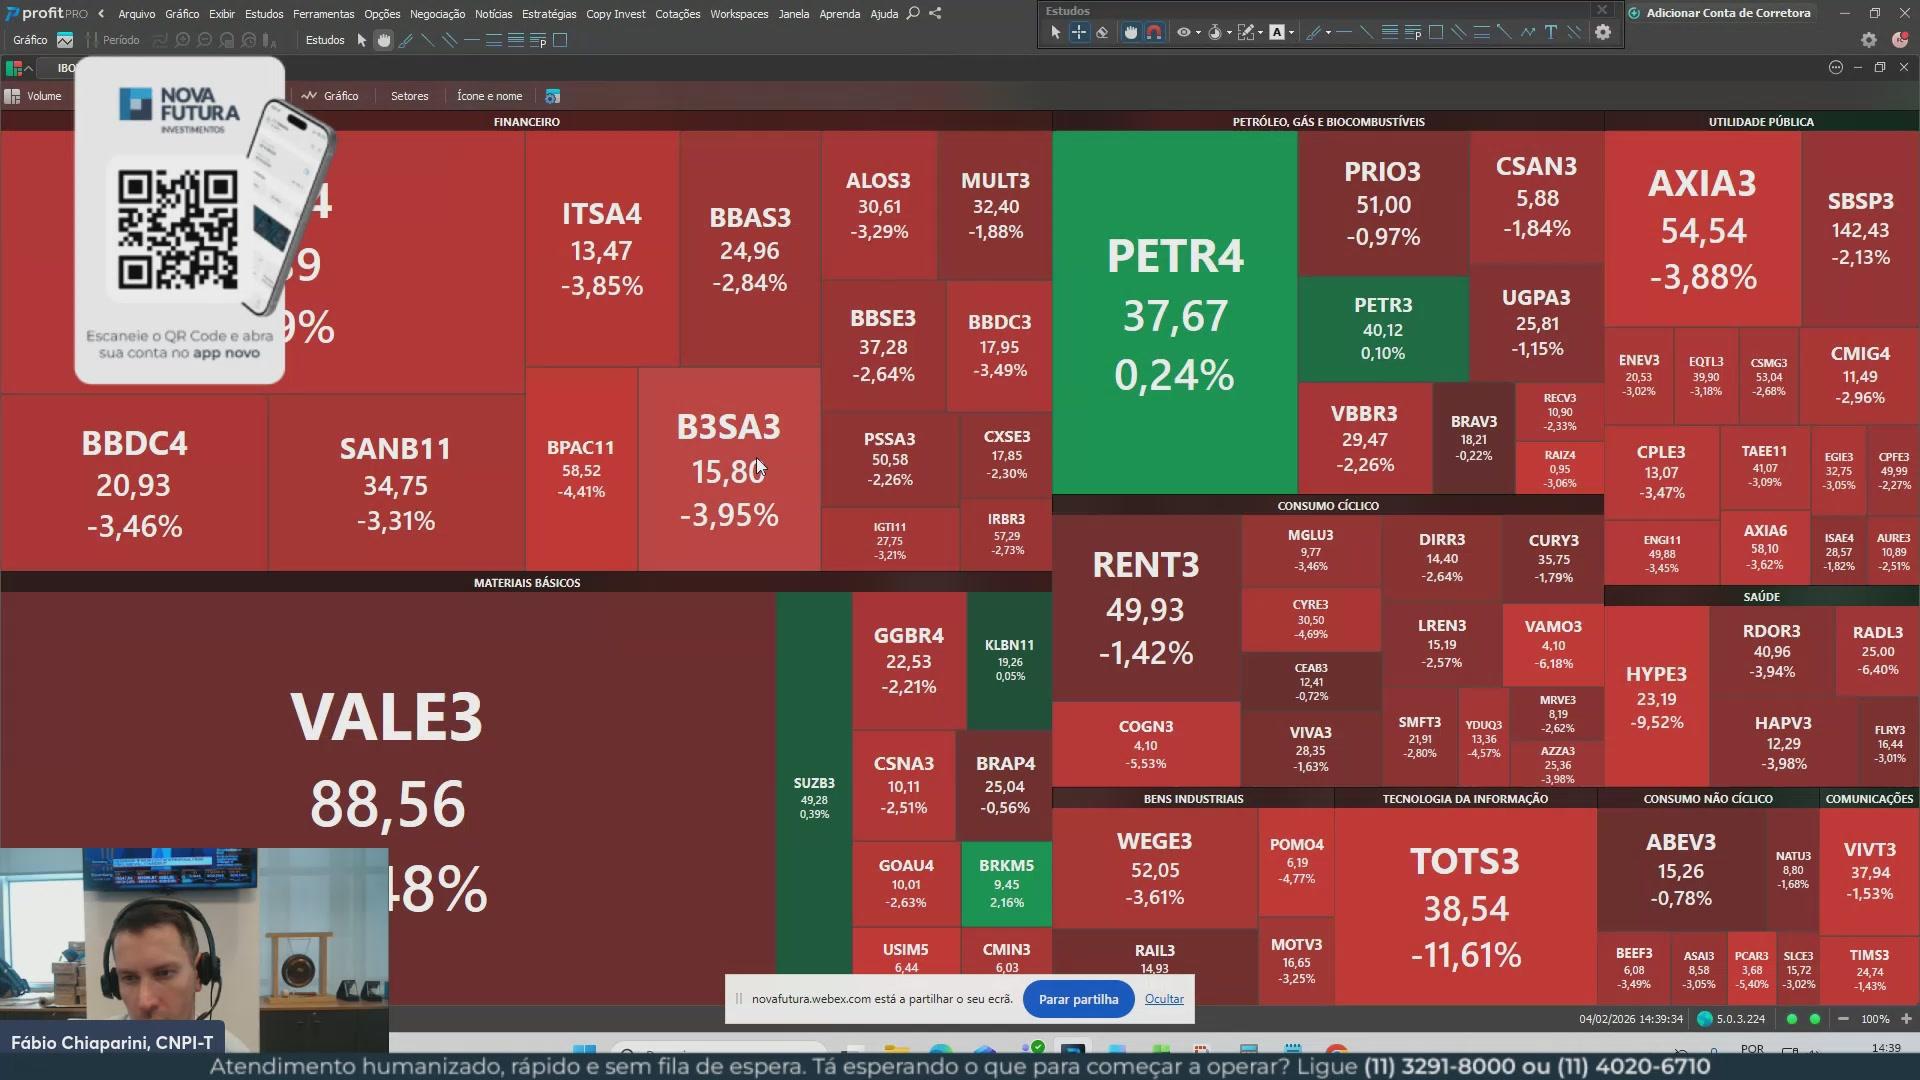Viewport: 1920px width, 1080px height.
Task: Toggle the Ícone e nome display option
Action: 489,96
